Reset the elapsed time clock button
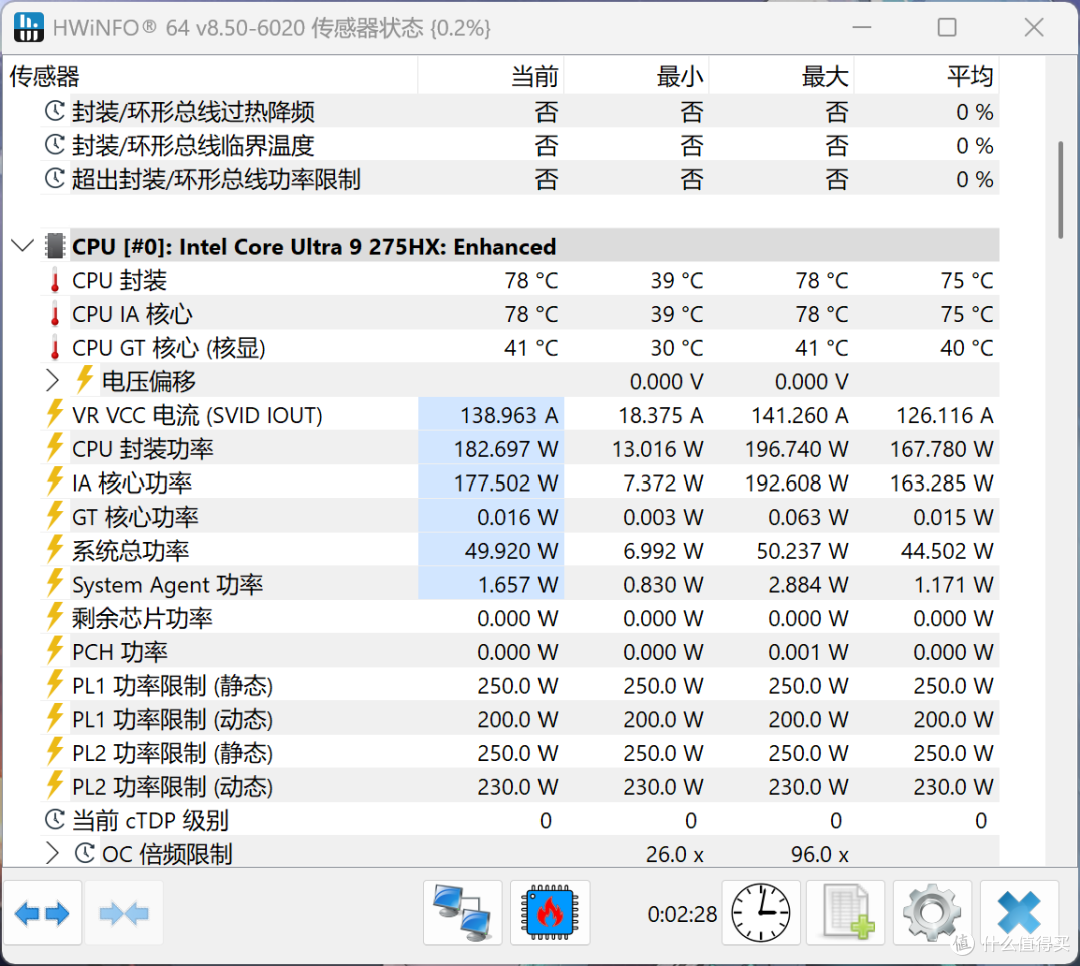The image size is (1080, 966). (760, 913)
